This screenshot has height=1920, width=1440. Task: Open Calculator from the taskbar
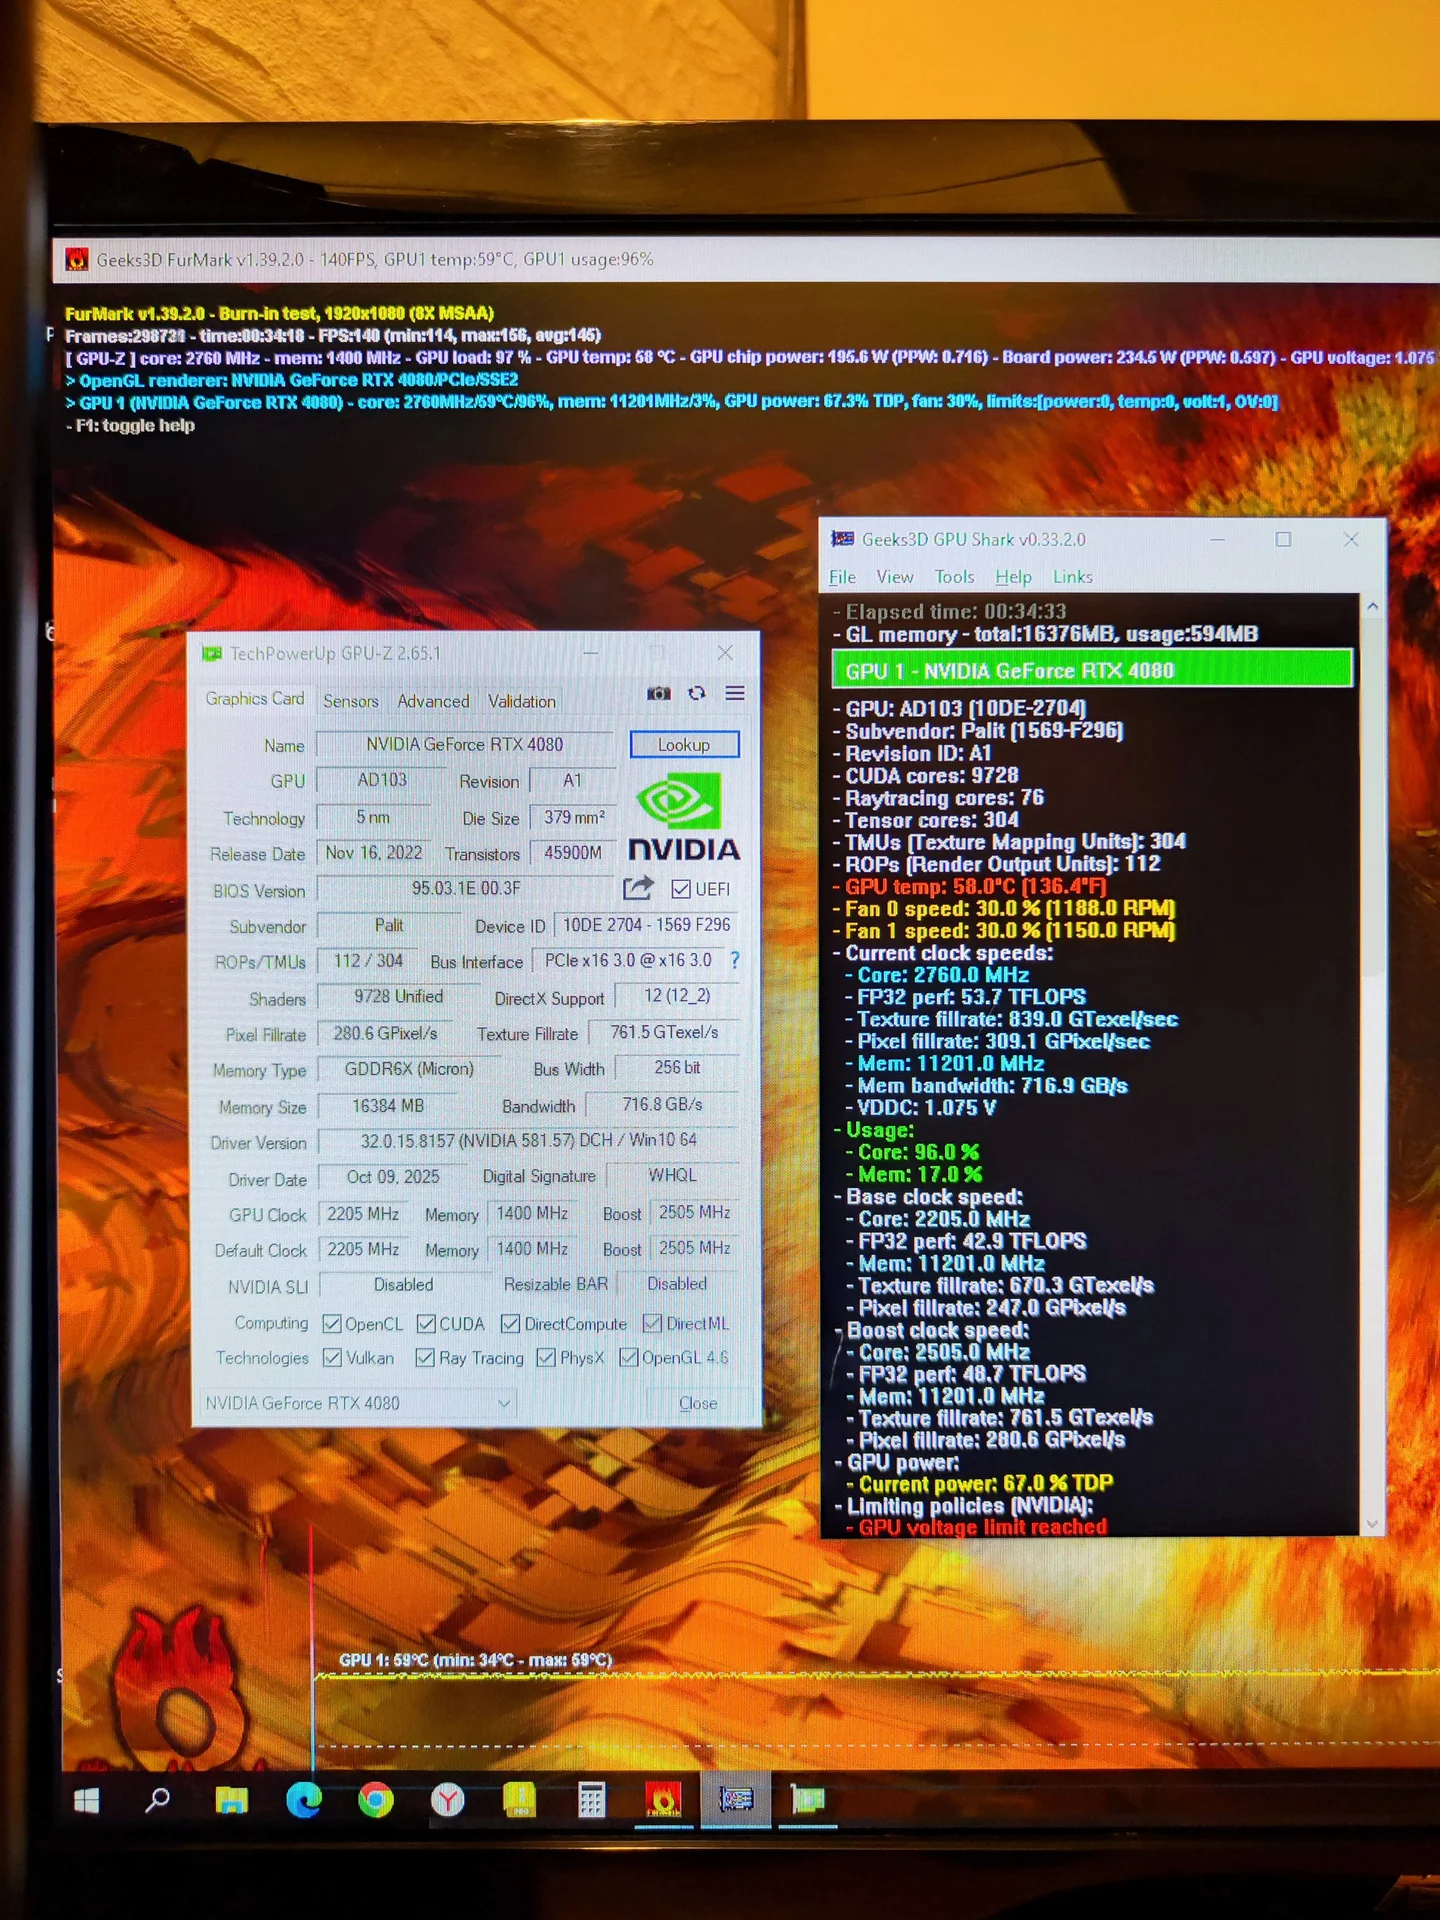[591, 1801]
